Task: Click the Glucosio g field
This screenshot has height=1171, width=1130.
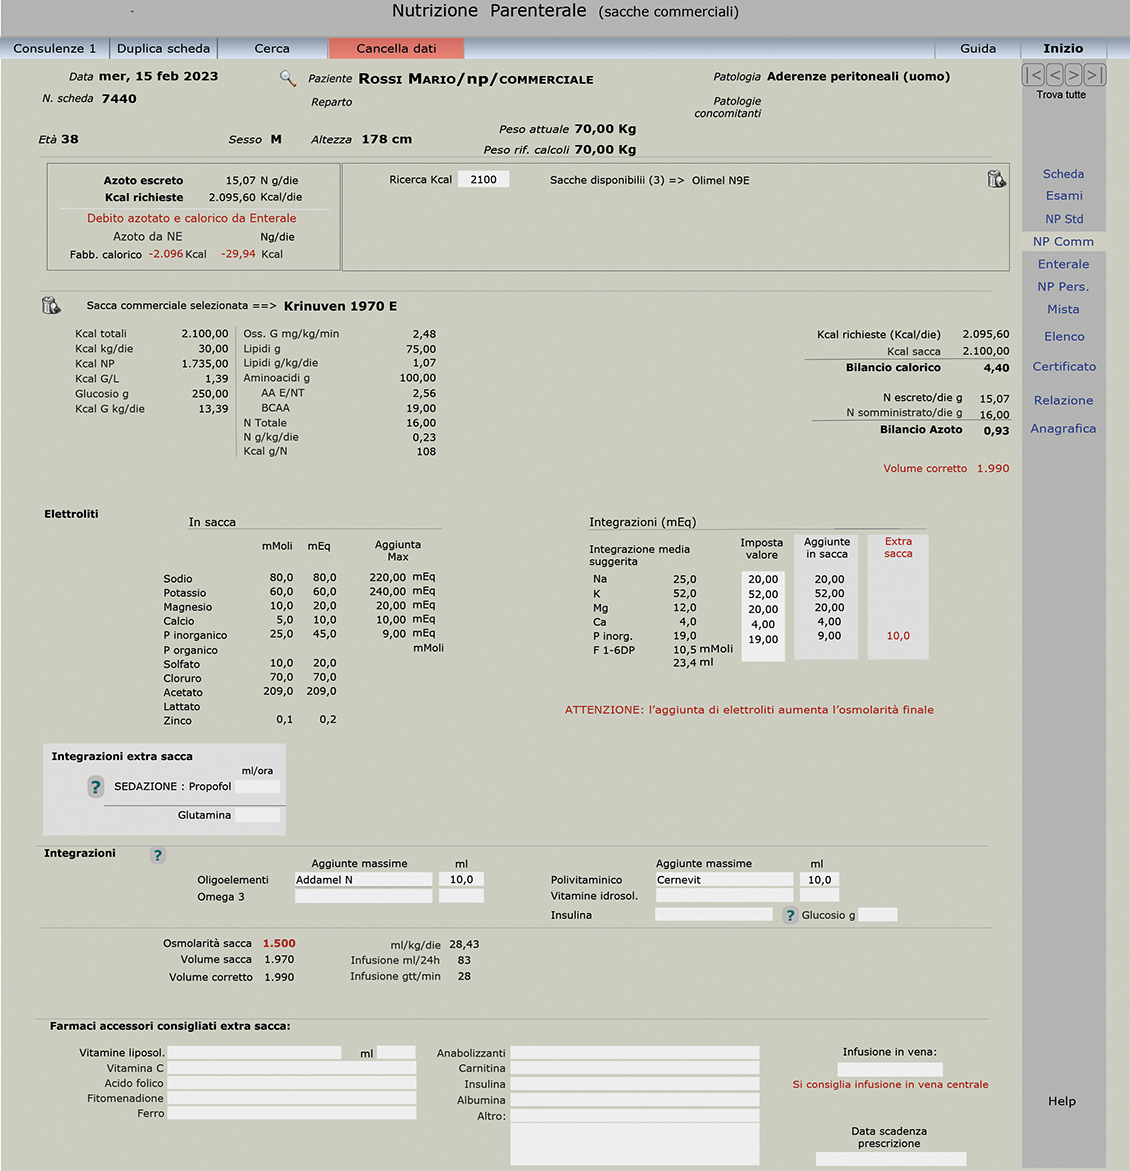Action: (878, 915)
